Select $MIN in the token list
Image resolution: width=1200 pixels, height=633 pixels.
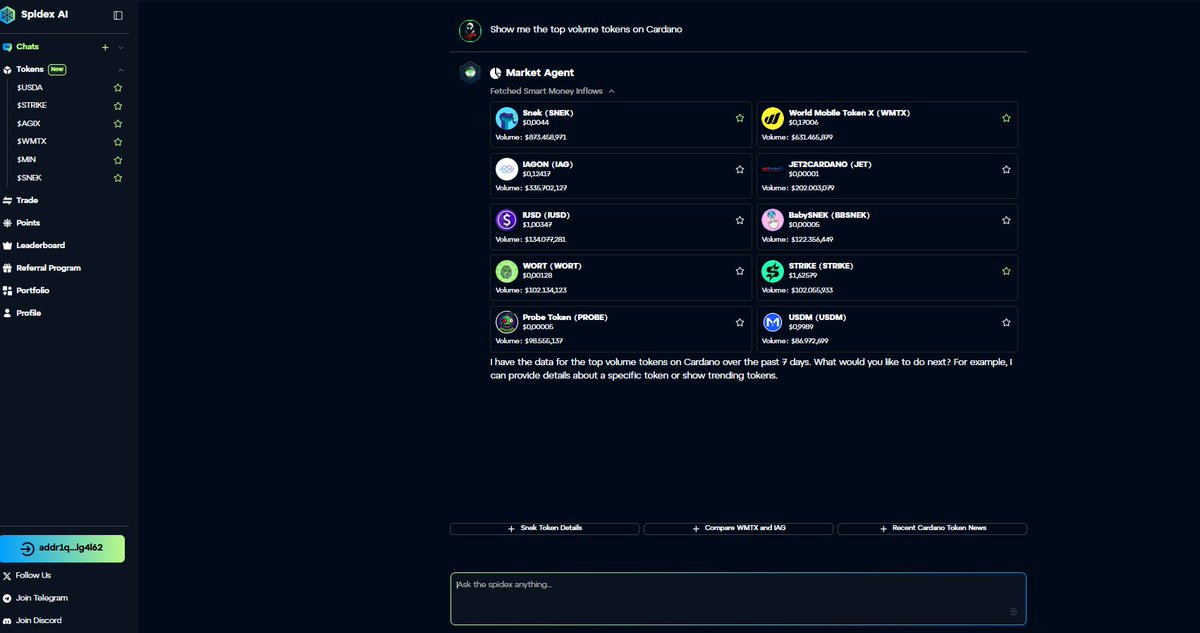click(26, 159)
